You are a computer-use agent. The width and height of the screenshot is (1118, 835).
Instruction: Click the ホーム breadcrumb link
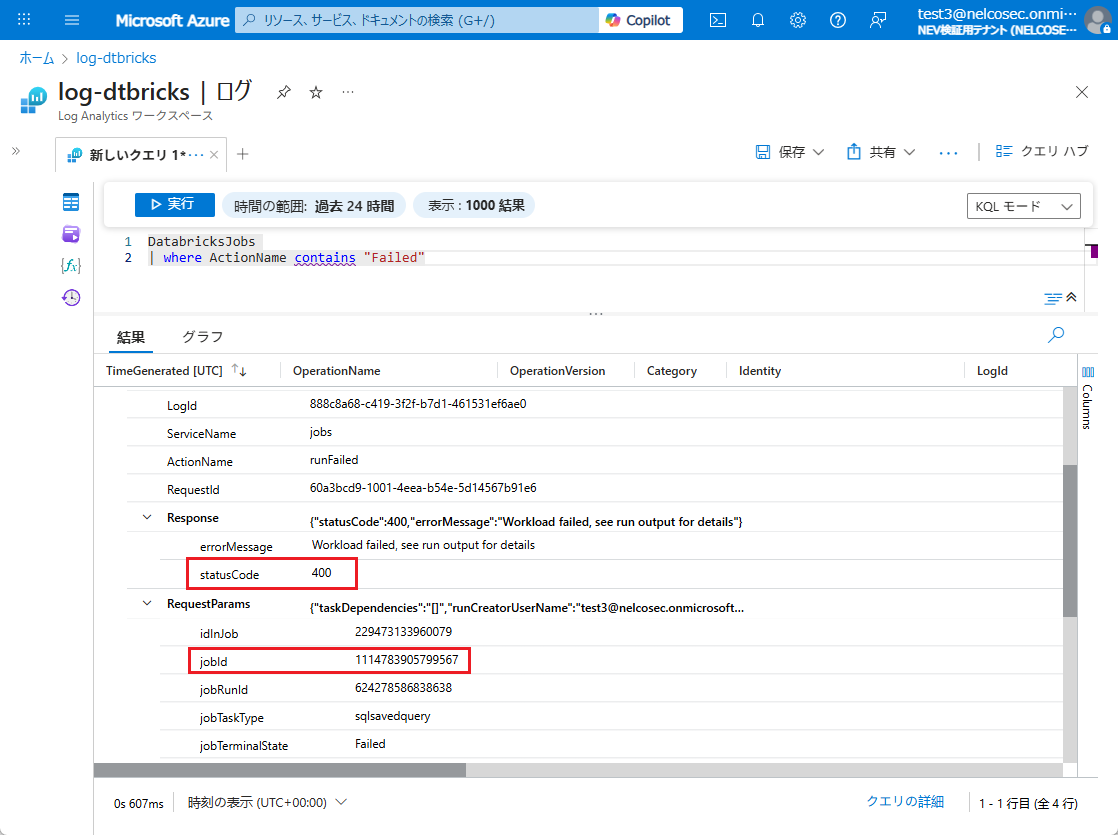(37, 58)
